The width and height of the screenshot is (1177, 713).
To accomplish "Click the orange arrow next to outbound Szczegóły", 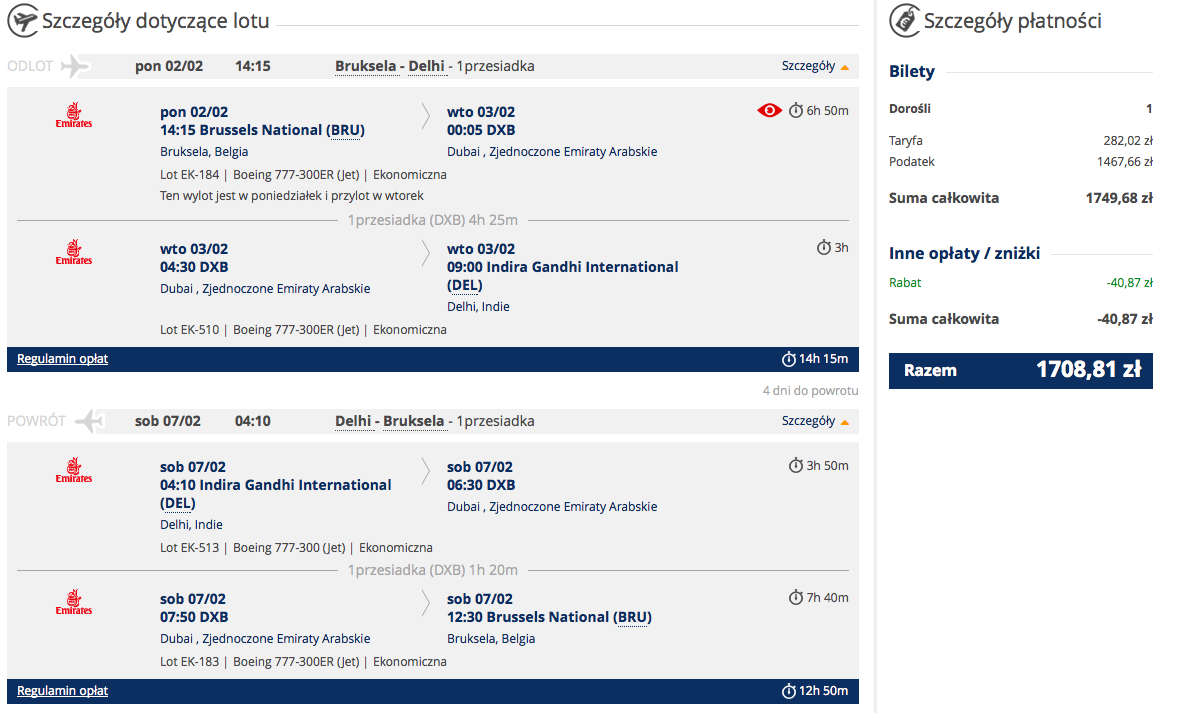I will (x=844, y=68).
